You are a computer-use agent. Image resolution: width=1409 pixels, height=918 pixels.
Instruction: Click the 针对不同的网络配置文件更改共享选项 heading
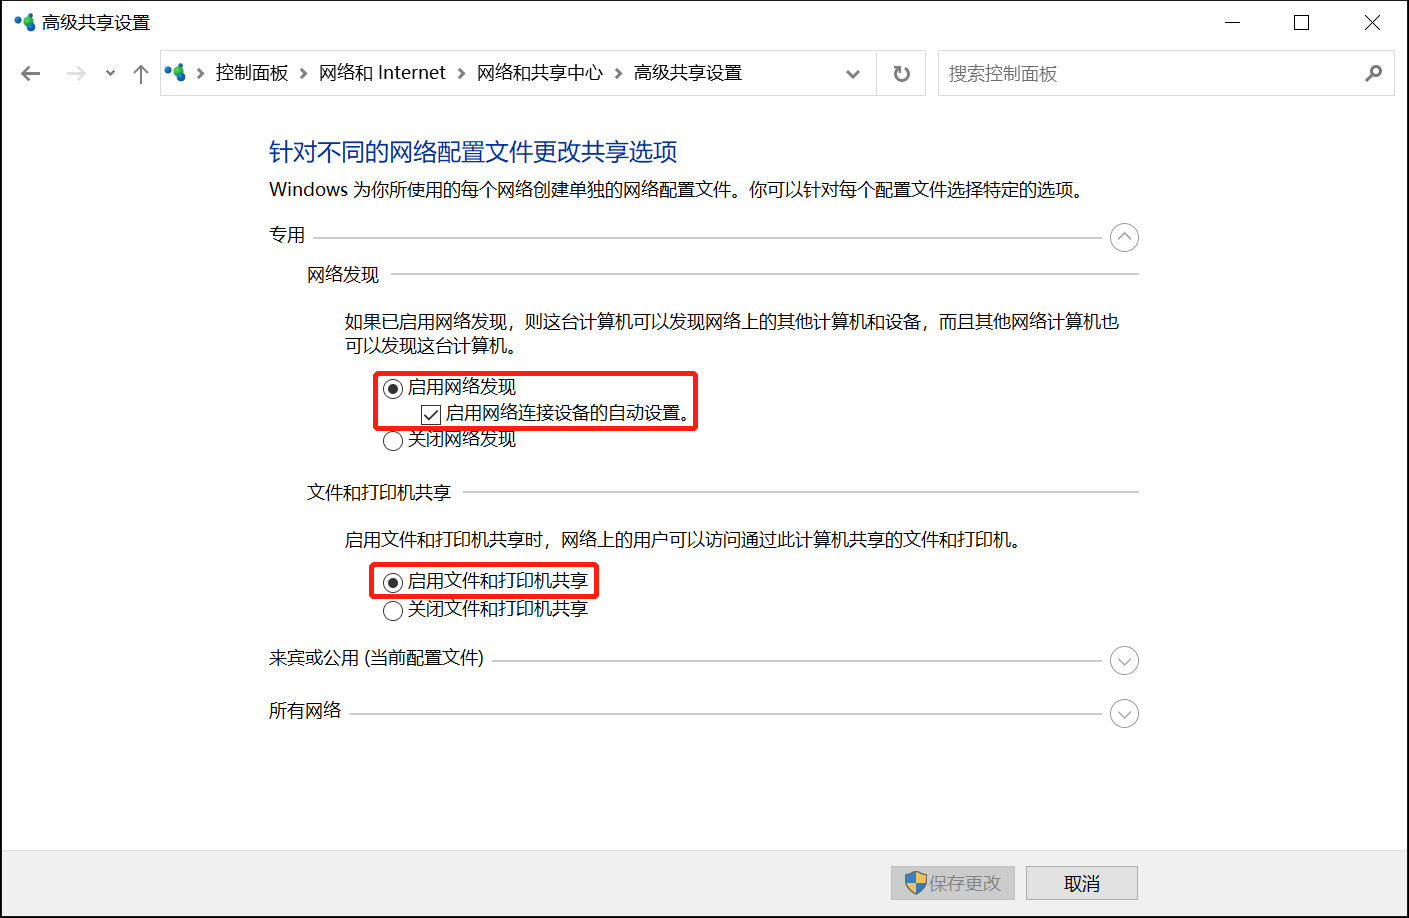473,152
